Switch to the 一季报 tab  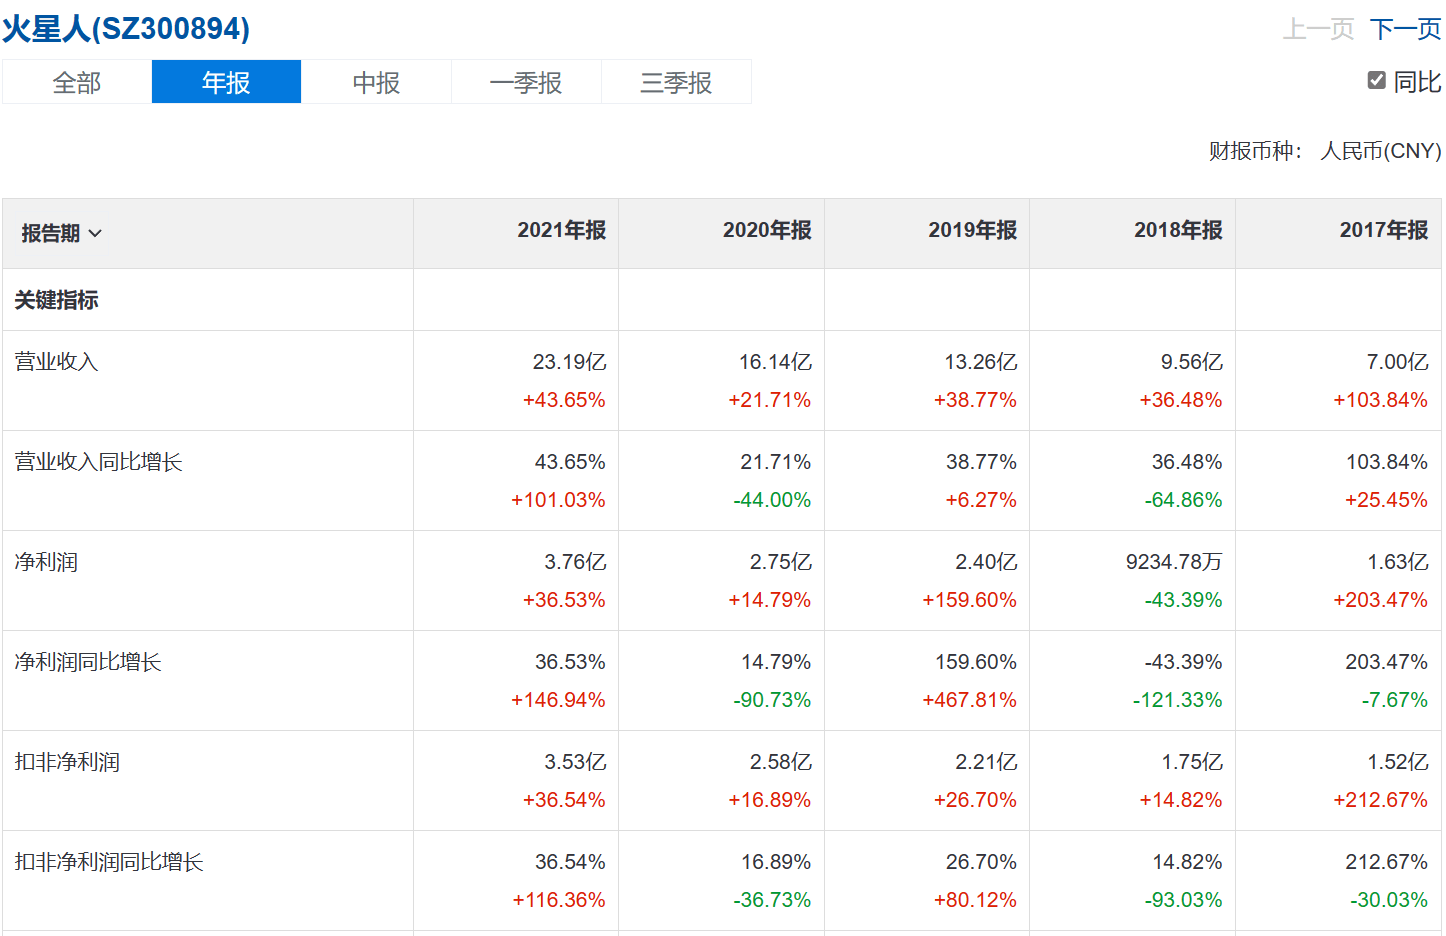pos(526,82)
